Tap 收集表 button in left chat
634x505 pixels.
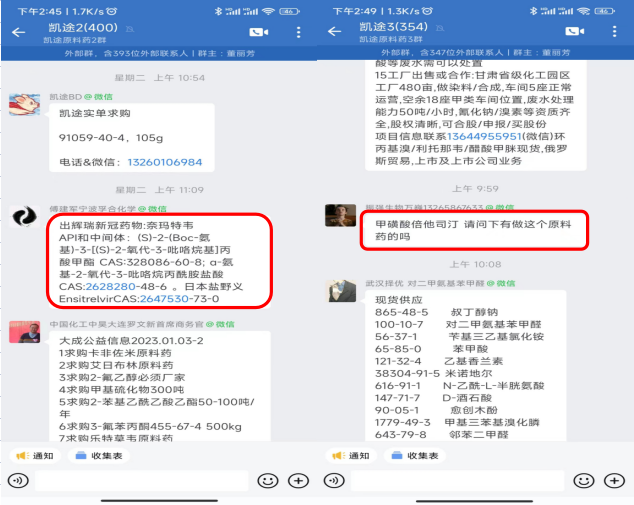pyautogui.click(x=99, y=456)
